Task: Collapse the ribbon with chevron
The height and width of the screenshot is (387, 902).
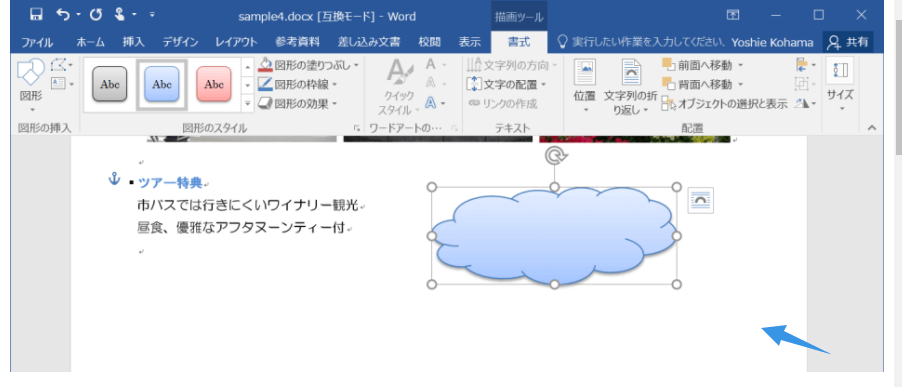Action: 872,128
